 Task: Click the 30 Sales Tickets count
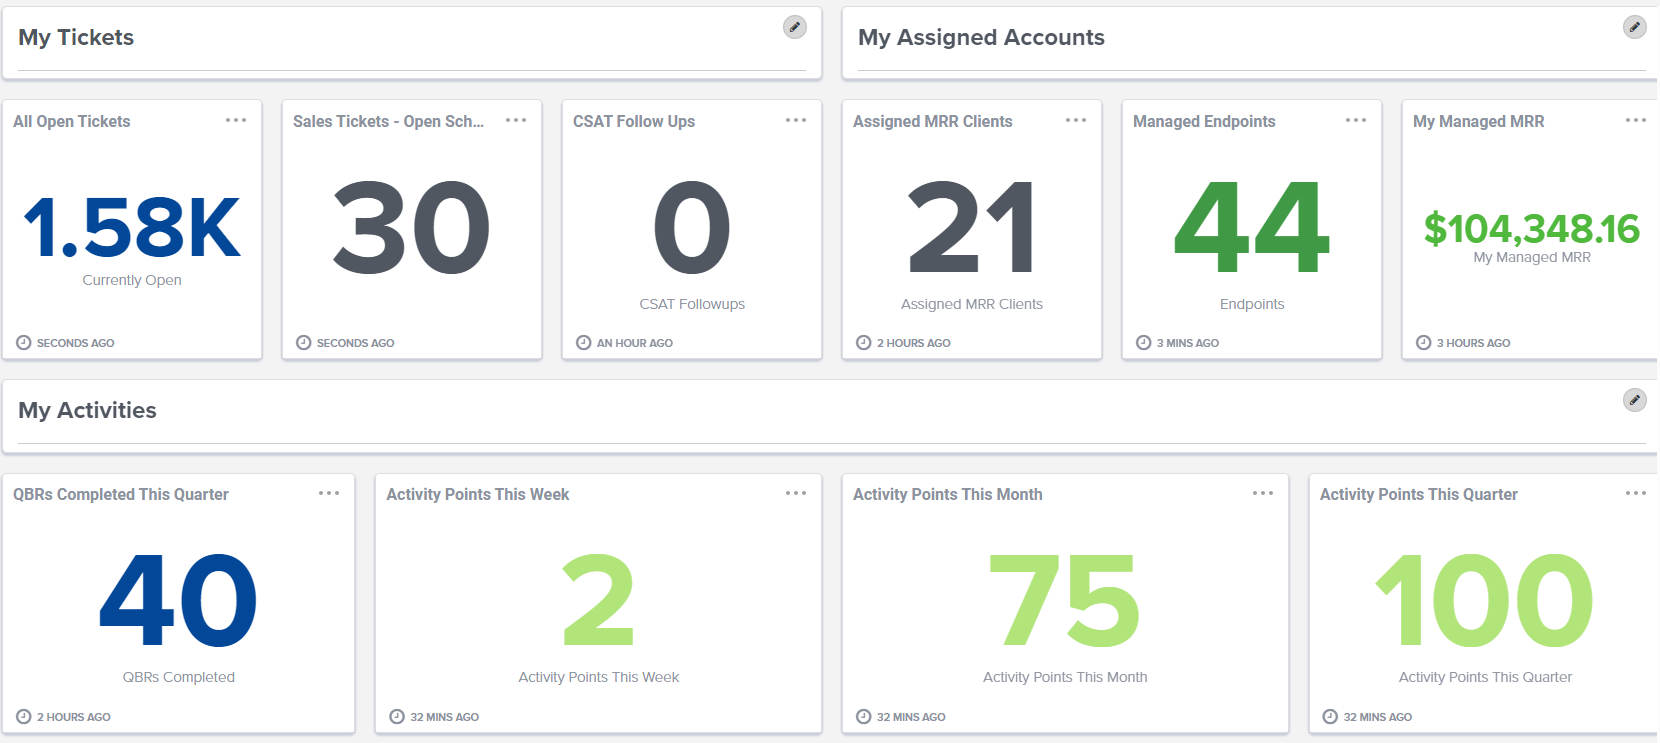pyautogui.click(x=411, y=228)
